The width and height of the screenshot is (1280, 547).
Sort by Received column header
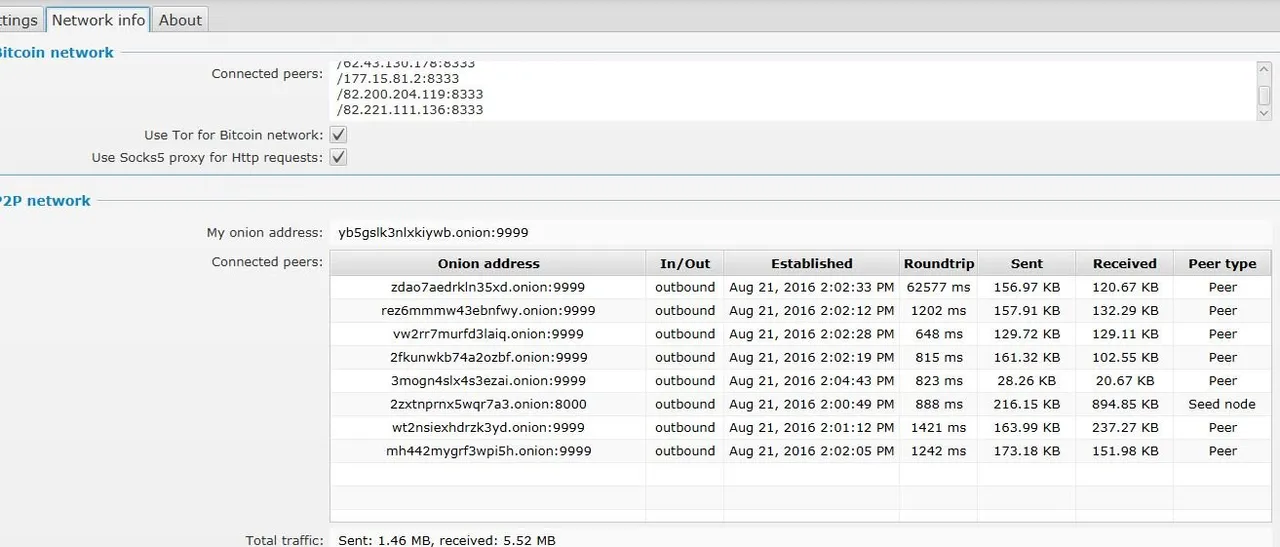point(1125,264)
